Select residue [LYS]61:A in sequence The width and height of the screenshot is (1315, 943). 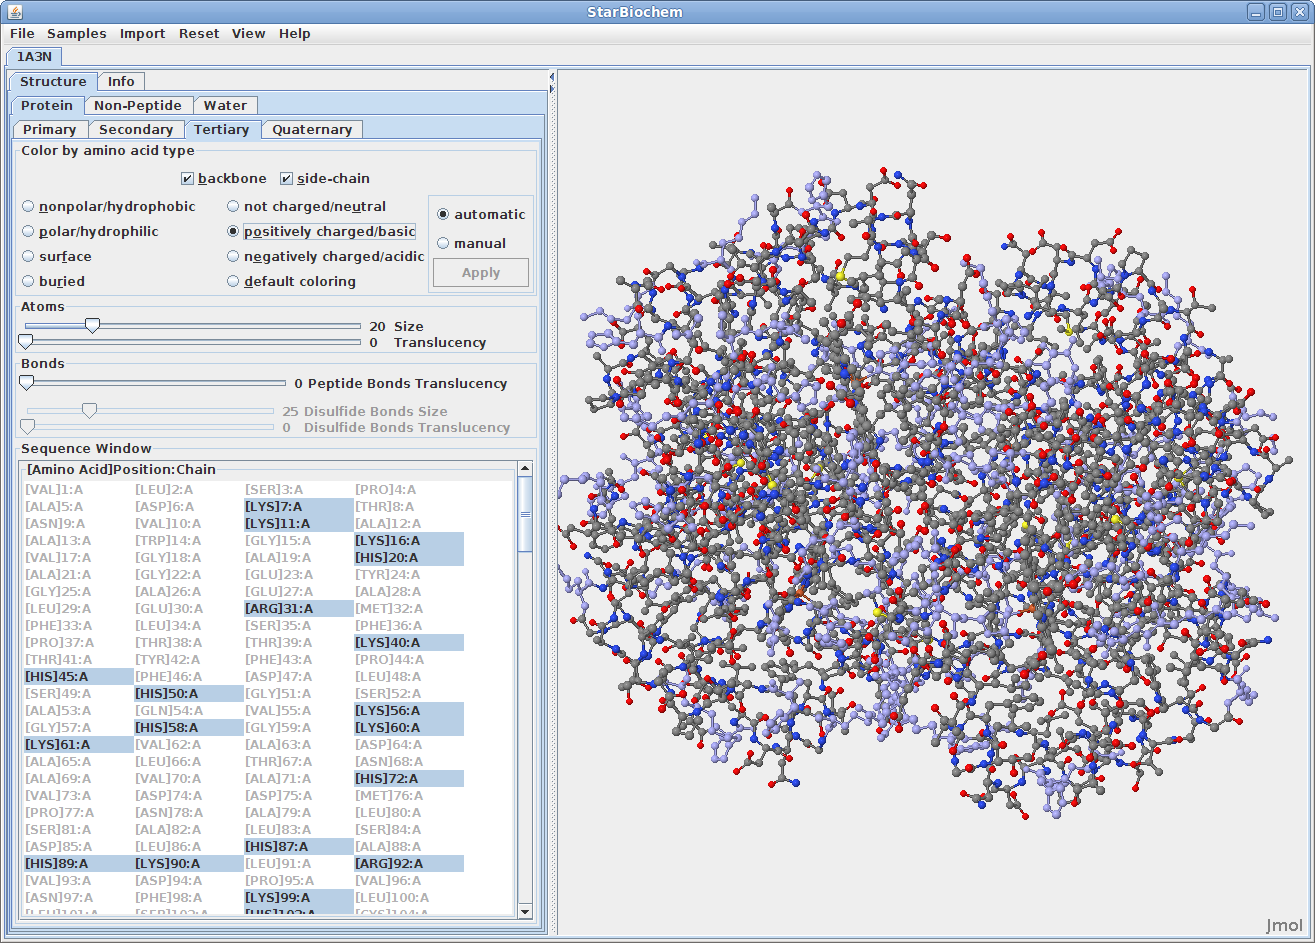coord(79,745)
